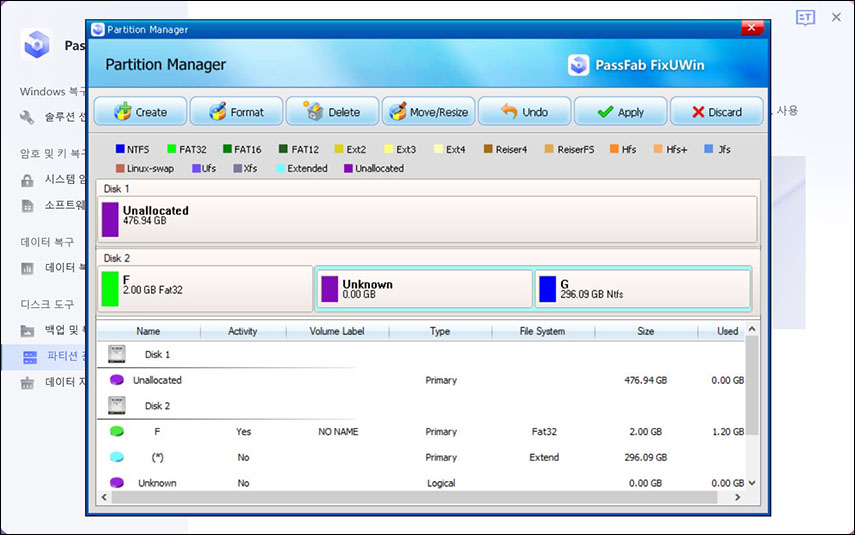This screenshot has height=535, width=855.
Task: Apply pending partition changes
Action: click(x=620, y=112)
